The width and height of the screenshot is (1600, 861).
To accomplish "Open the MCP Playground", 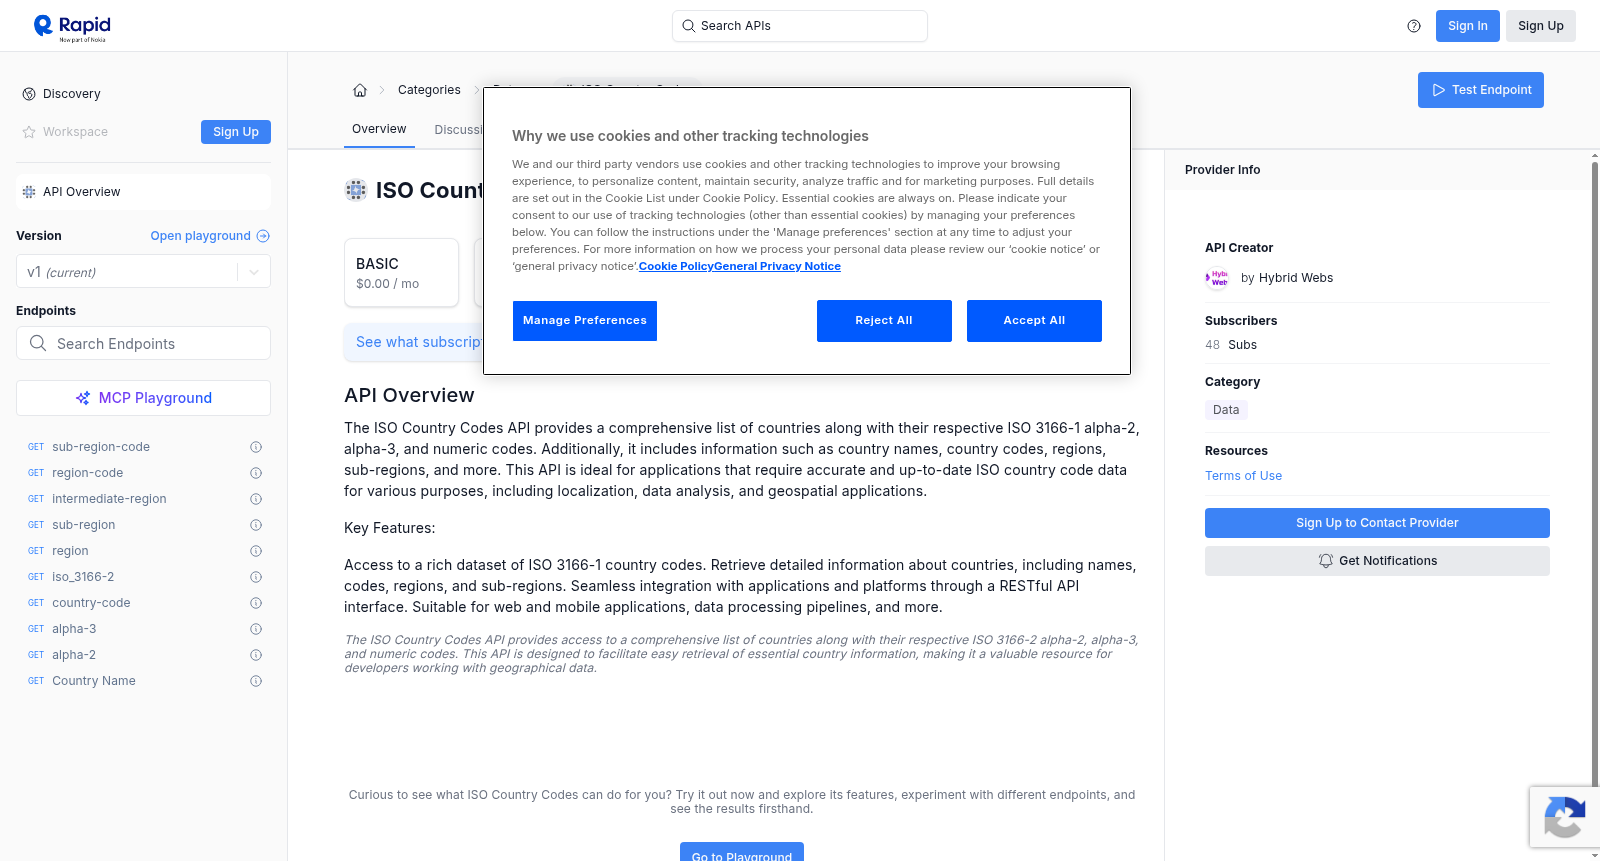I will [143, 398].
